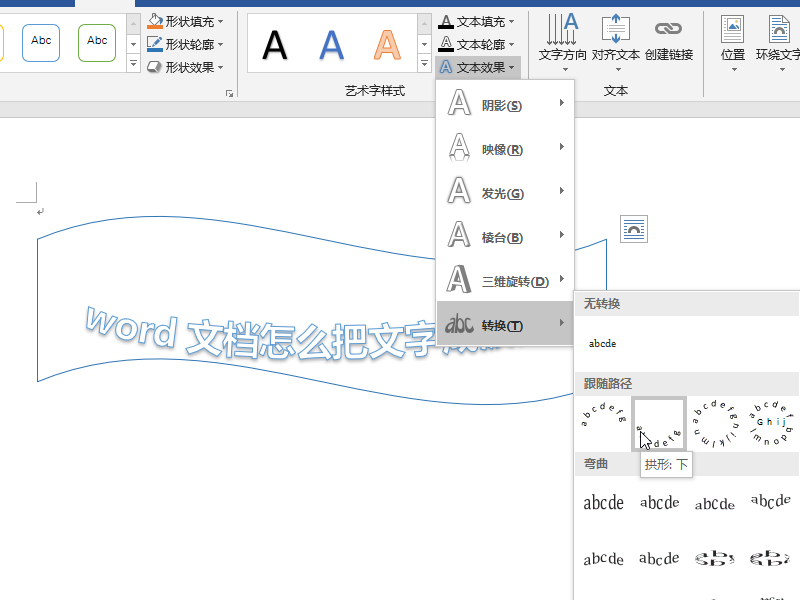This screenshot has height=600, width=800.
Task: Open the 阴影(S) shadow submenu
Action: 505,104
